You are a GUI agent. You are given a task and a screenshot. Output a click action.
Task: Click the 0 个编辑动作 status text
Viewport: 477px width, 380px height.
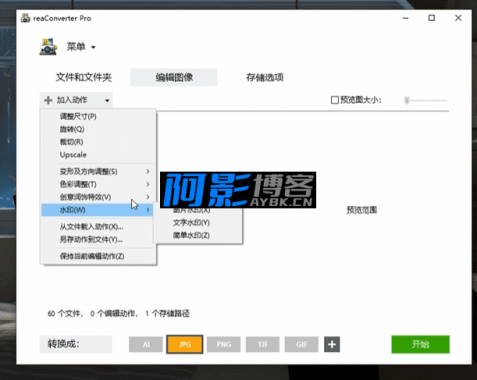[x=114, y=313]
